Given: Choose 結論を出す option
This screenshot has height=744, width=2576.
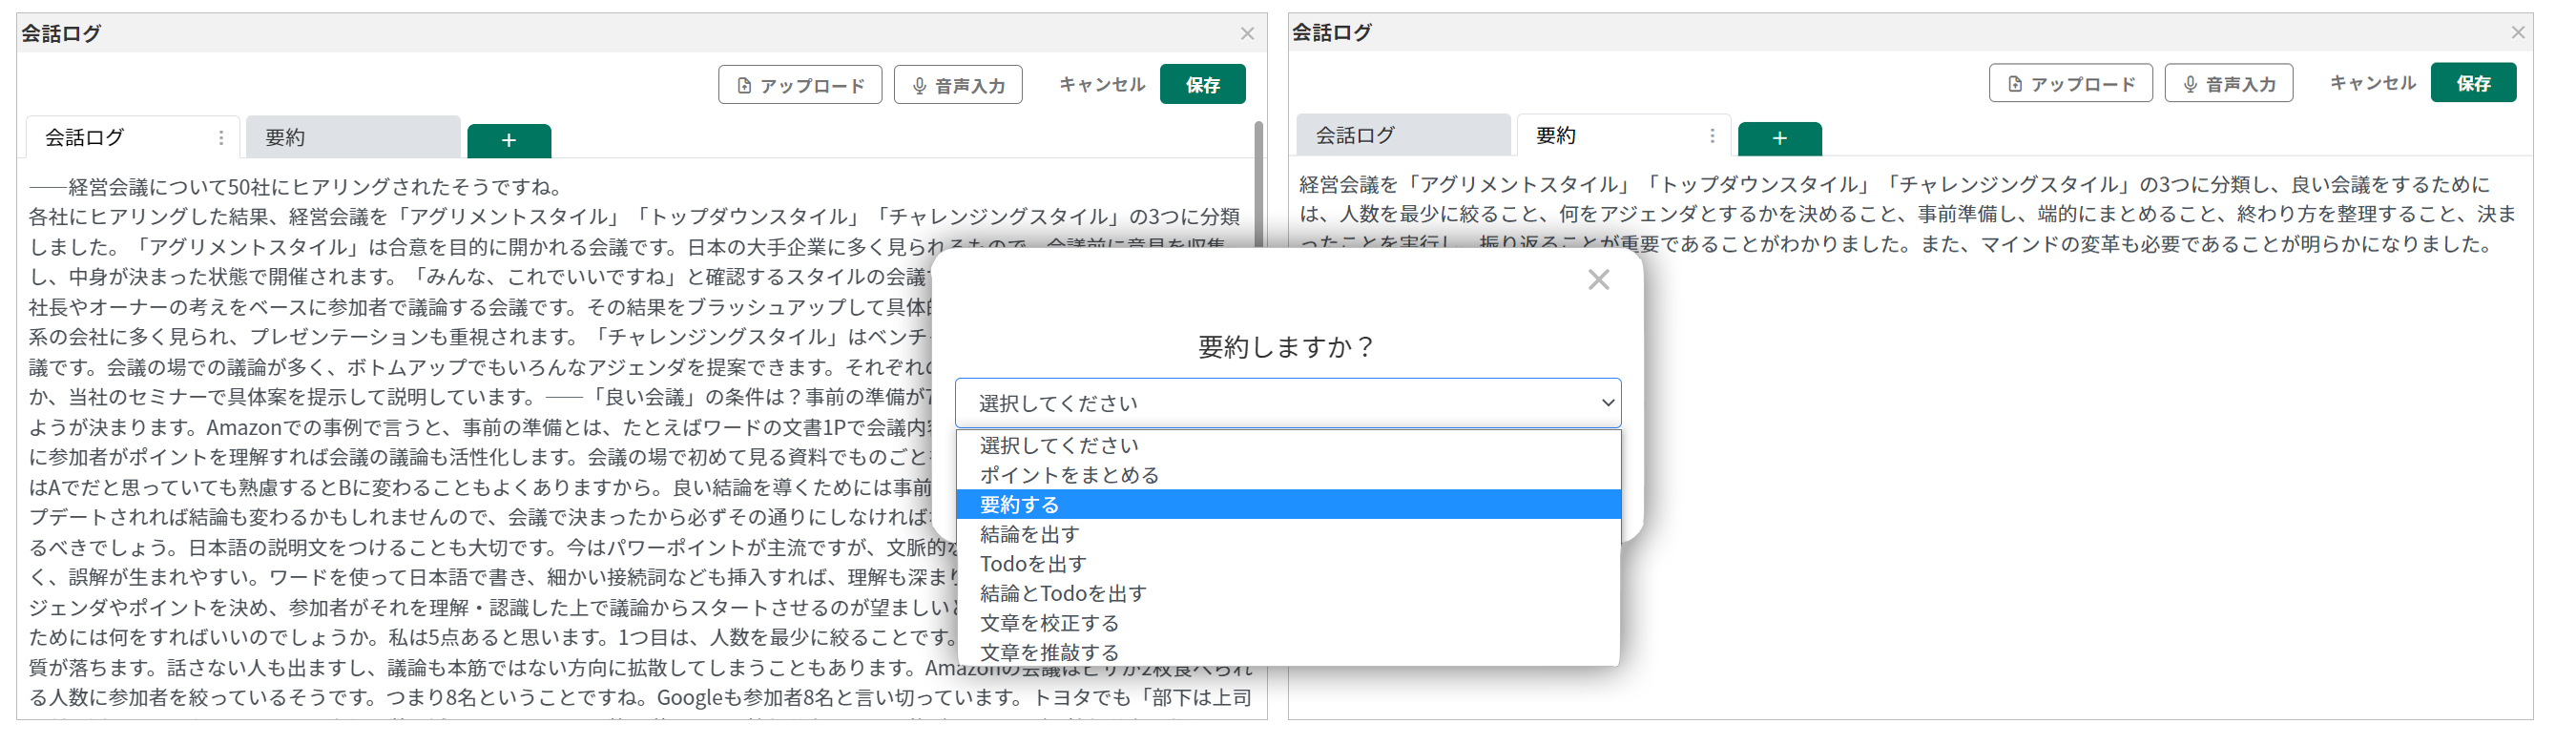Looking at the screenshot, I should point(1288,535).
